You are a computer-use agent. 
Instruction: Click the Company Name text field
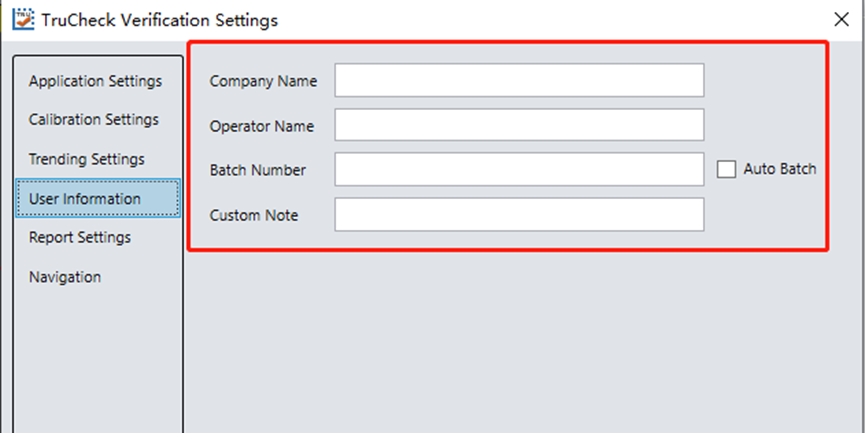519,81
